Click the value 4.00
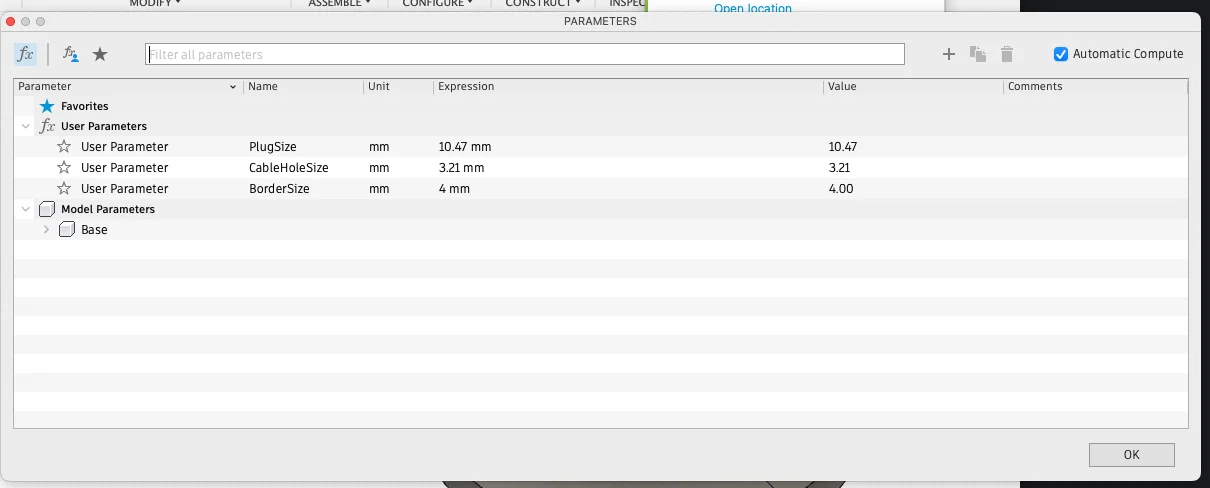The width and height of the screenshot is (1210, 488). click(841, 189)
